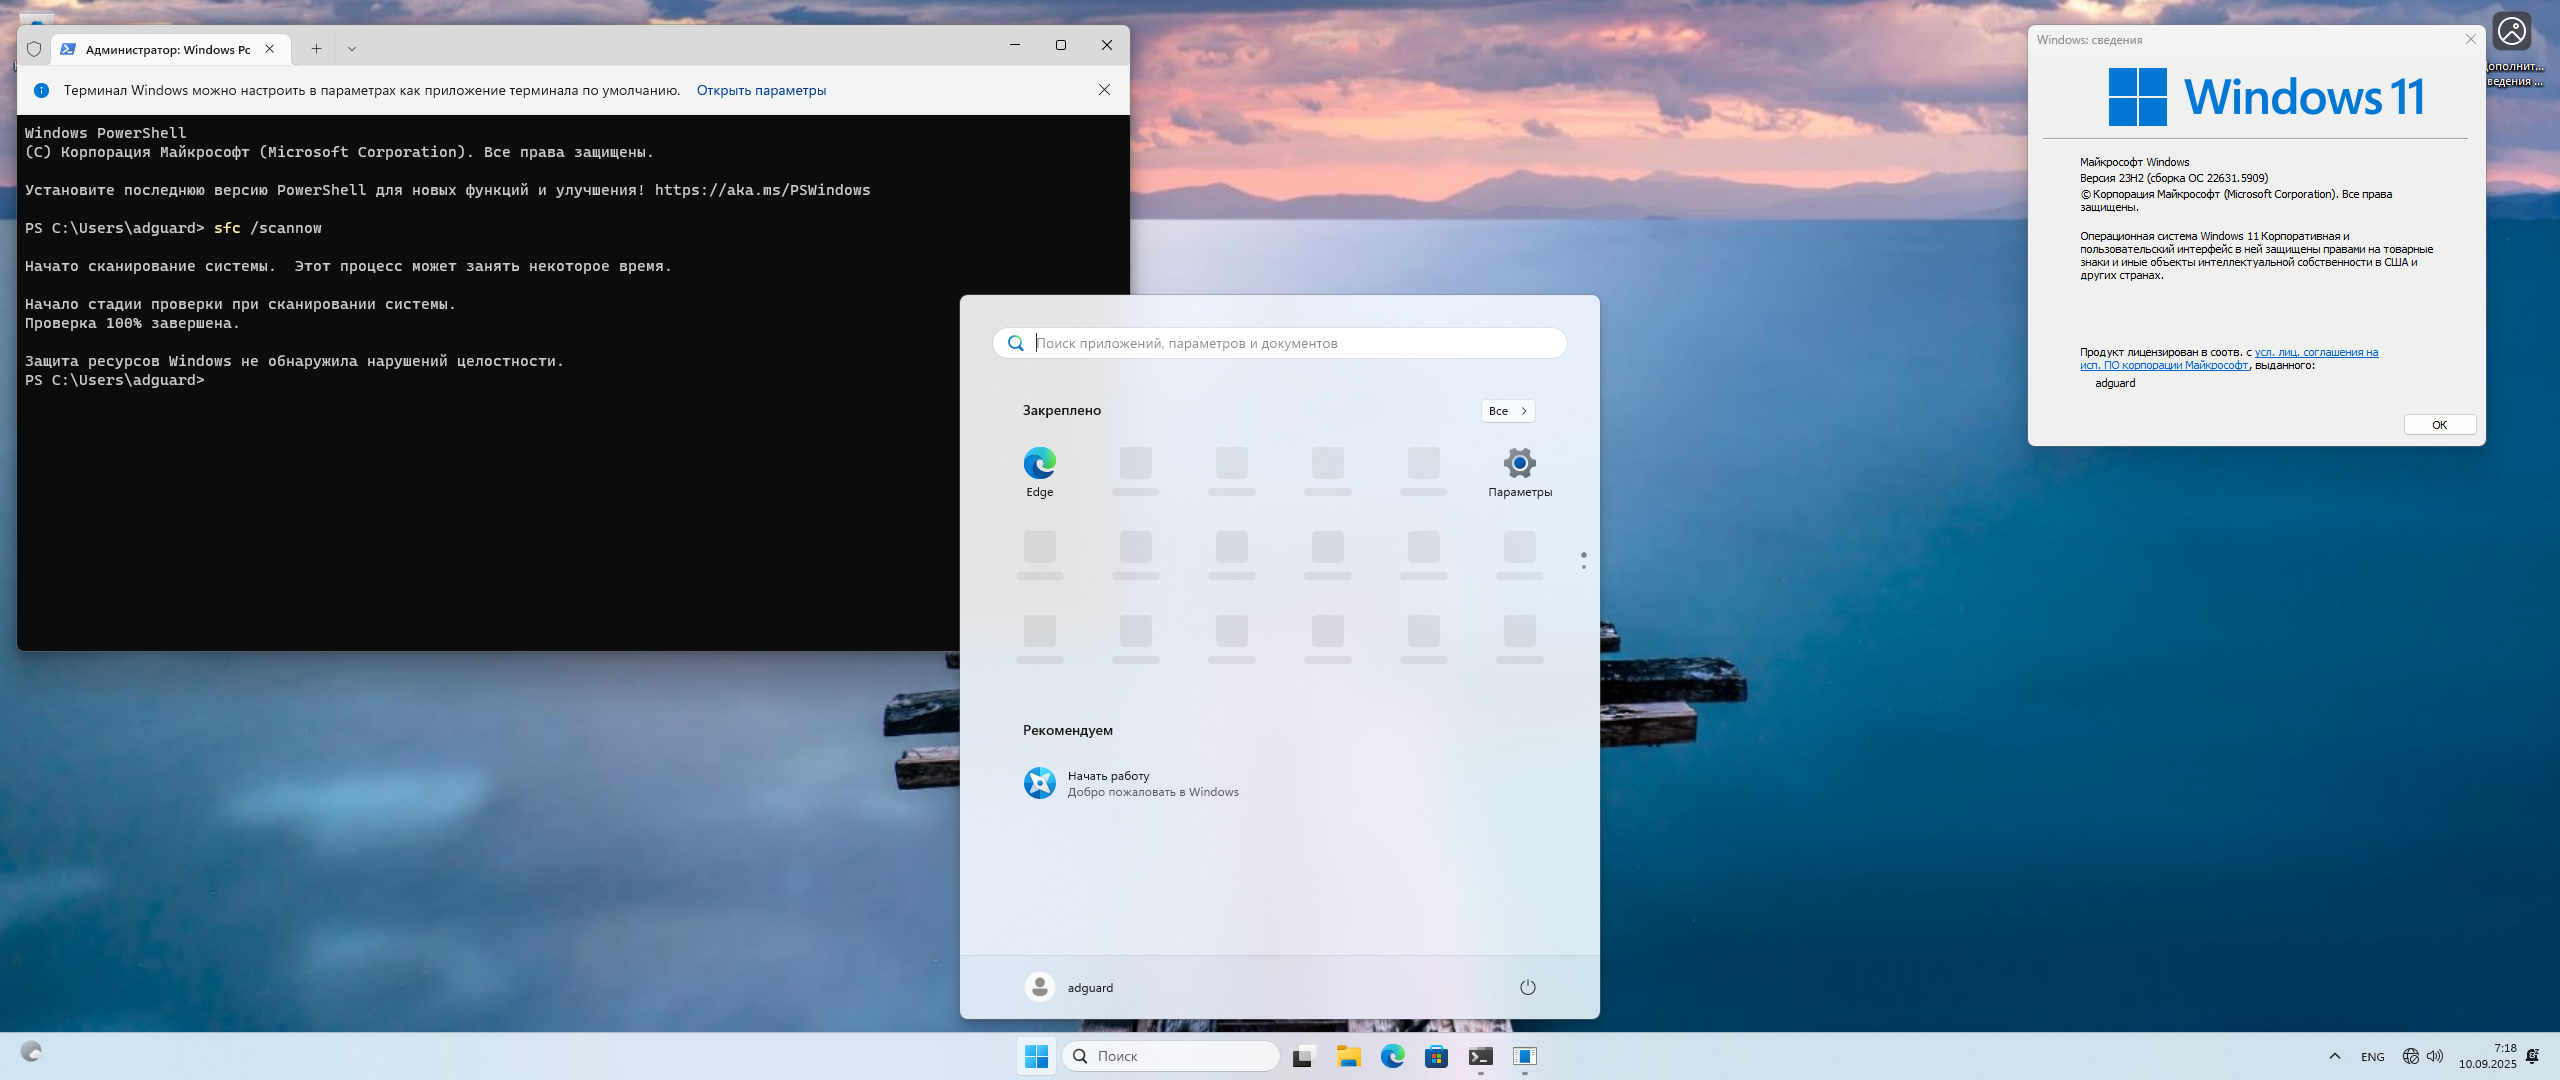This screenshot has height=1080, width=2560.
Task: Click the https://aka.ms/PSWindows URL in terminal
Action: tap(762, 190)
